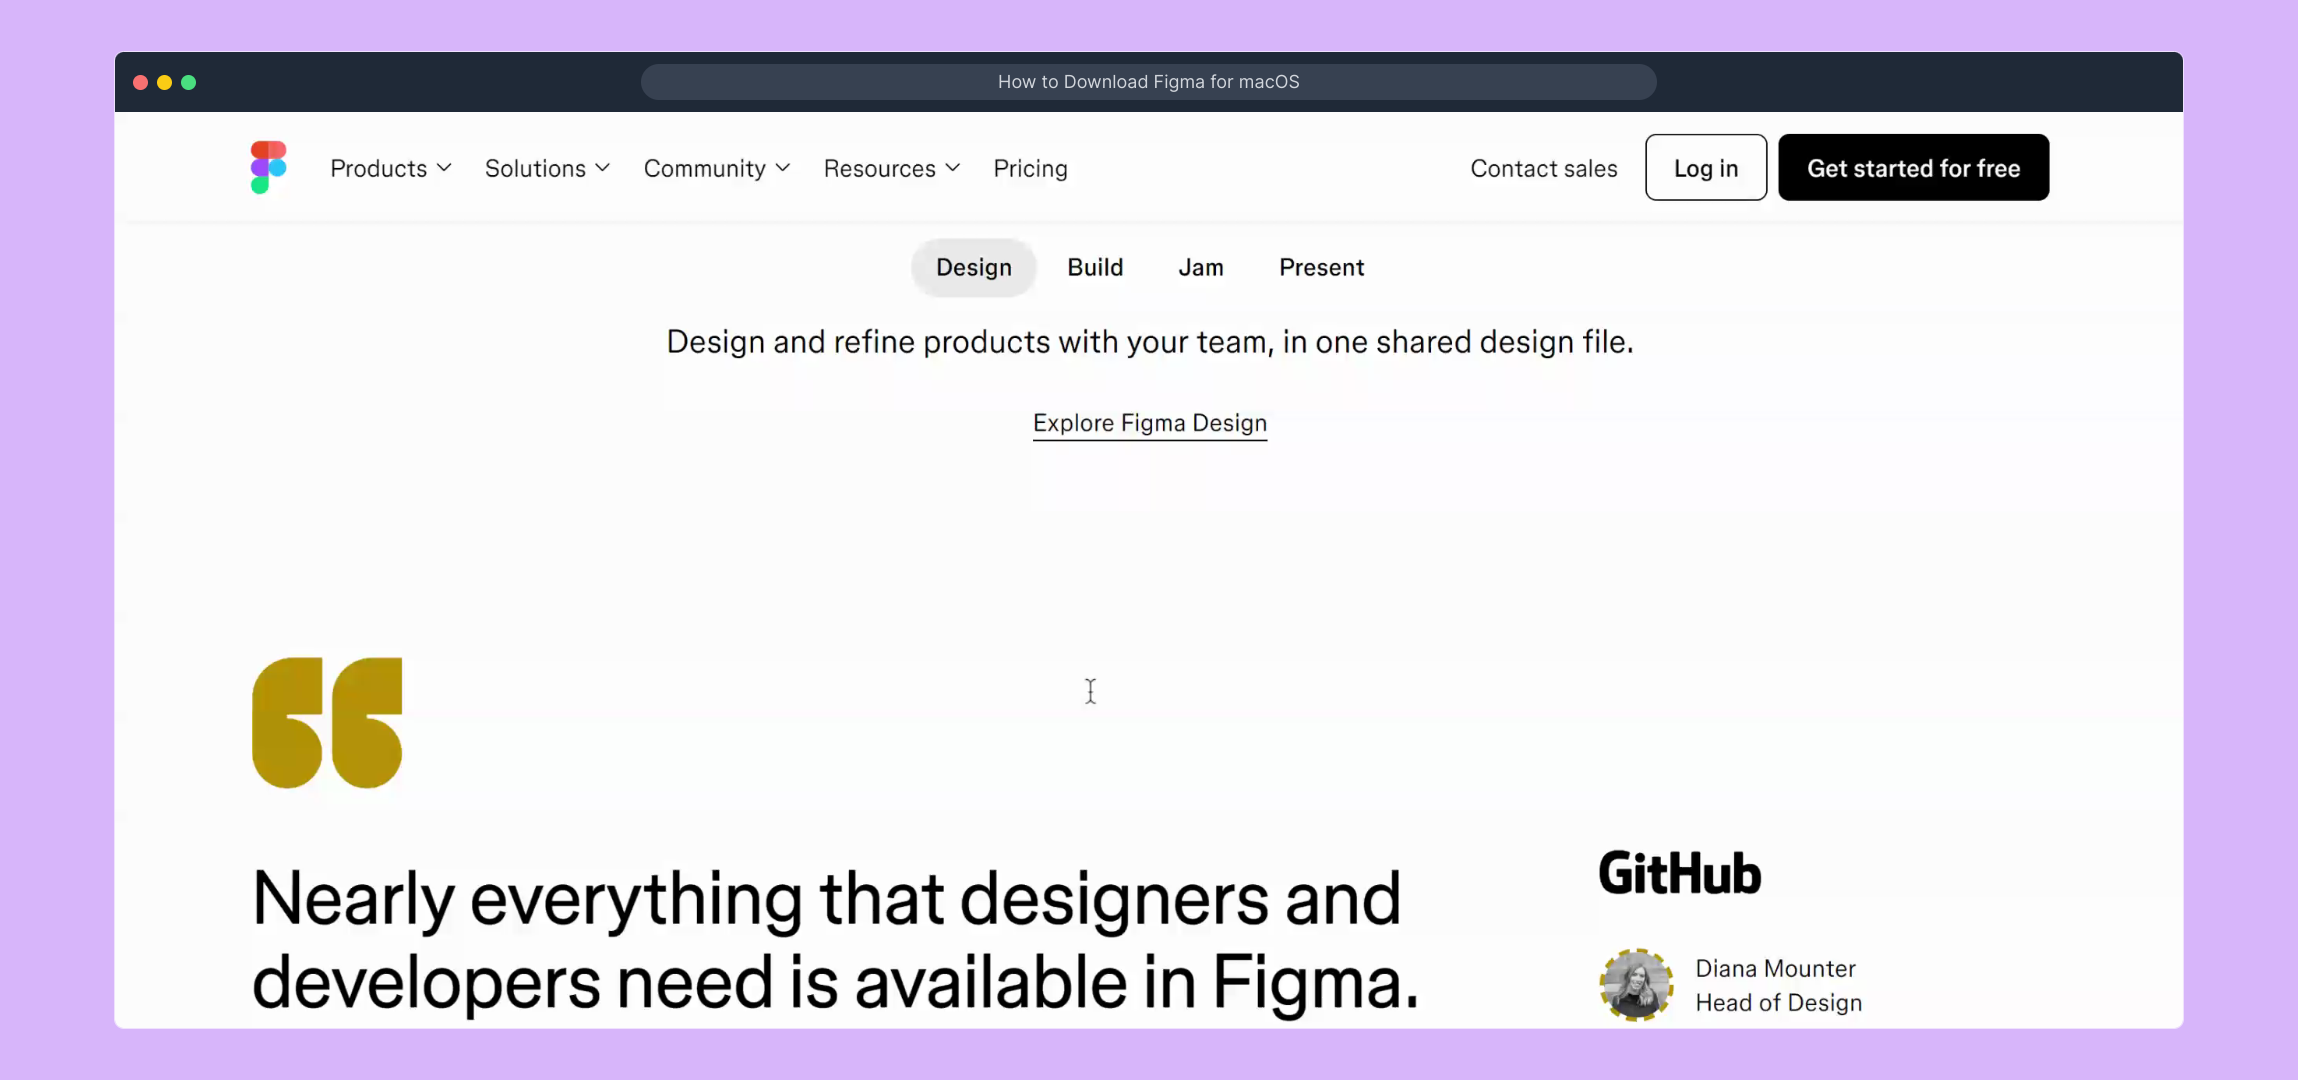
Task: Click the green maximize window dot
Action: [189, 82]
